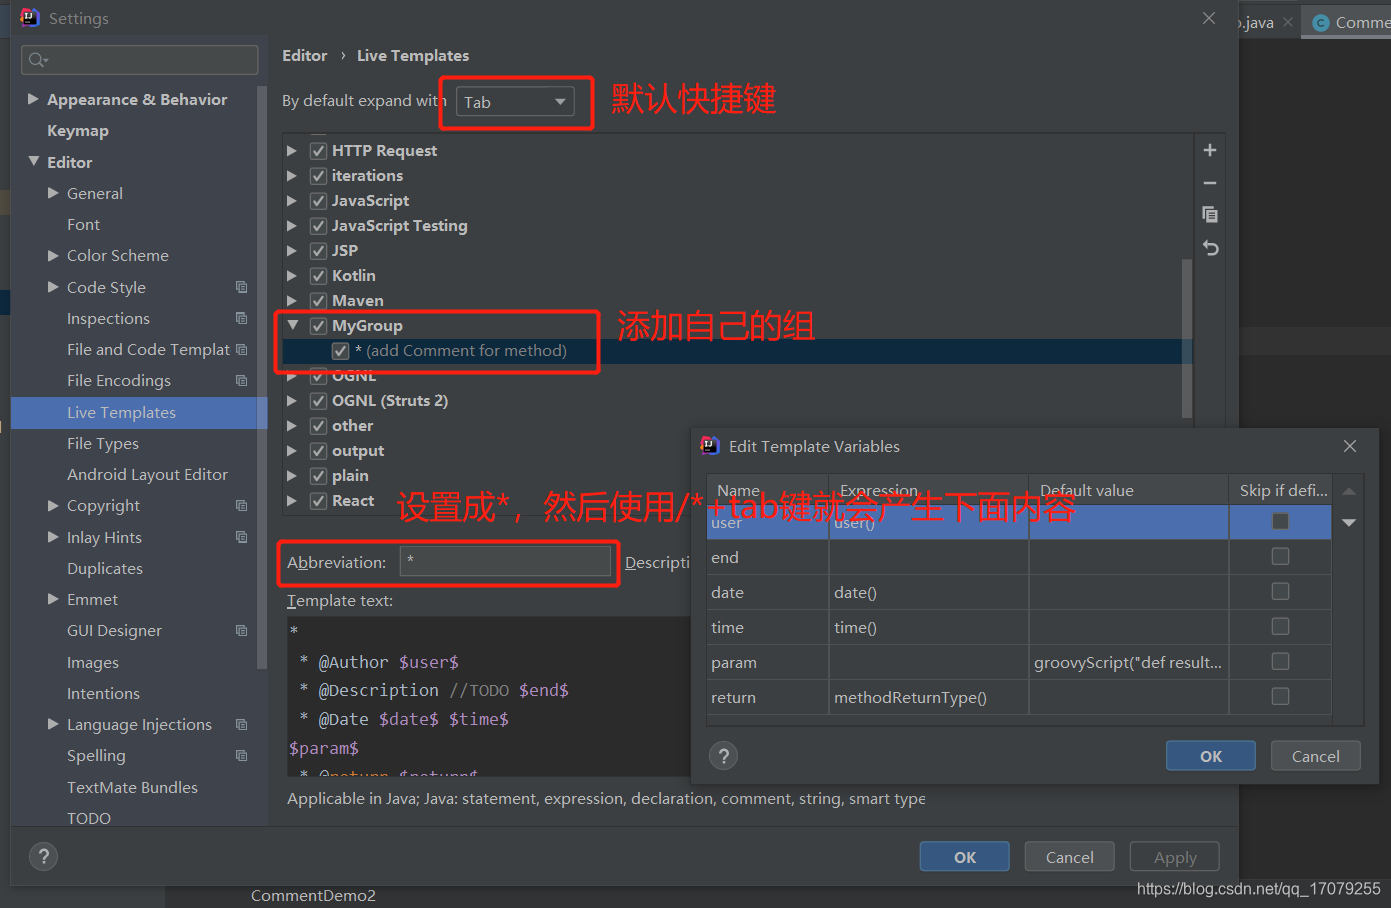
Task: Uncheck the Kotlin group checkbox
Action: click(318, 275)
